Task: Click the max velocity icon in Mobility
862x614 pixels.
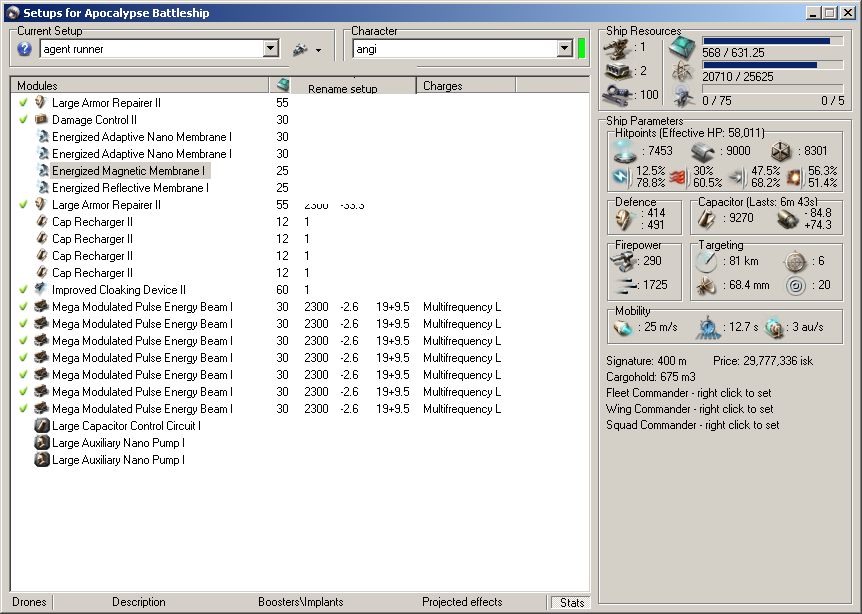Action: pyautogui.click(x=622, y=327)
